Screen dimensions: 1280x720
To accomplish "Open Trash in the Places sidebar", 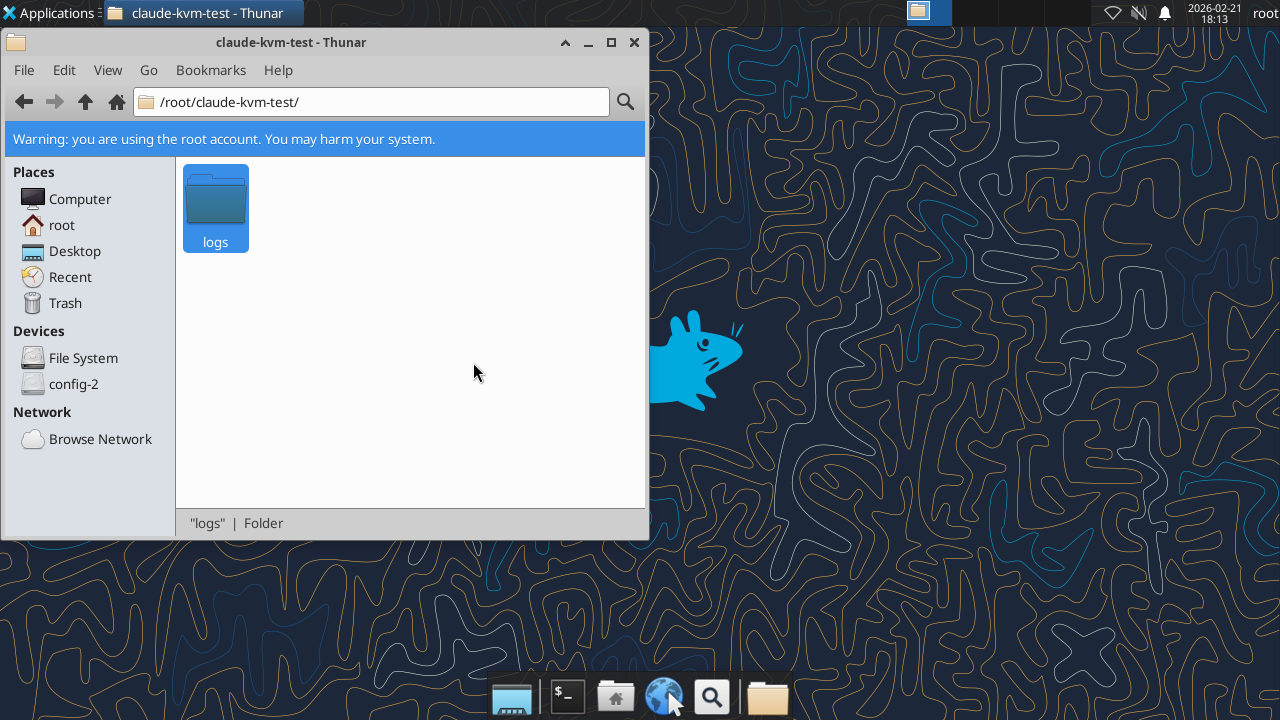I will (65, 303).
